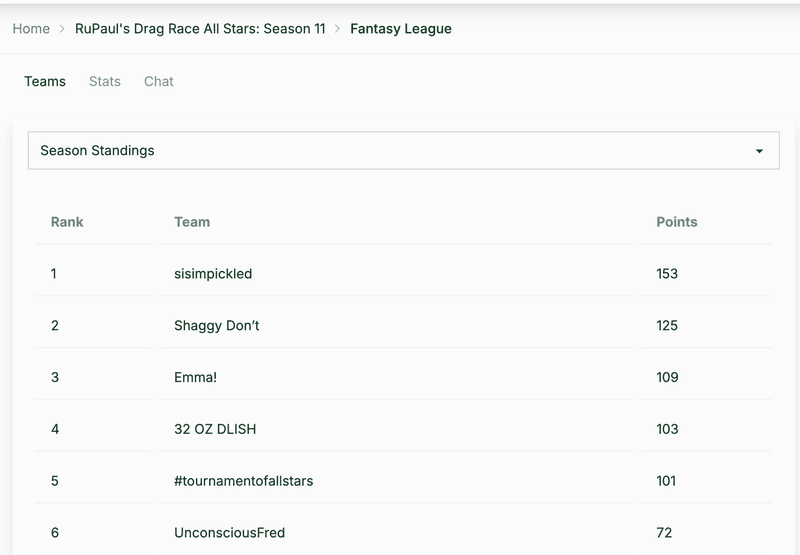This screenshot has height=555, width=800.
Task: Click the 153 points value
Action: pyautogui.click(x=667, y=274)
